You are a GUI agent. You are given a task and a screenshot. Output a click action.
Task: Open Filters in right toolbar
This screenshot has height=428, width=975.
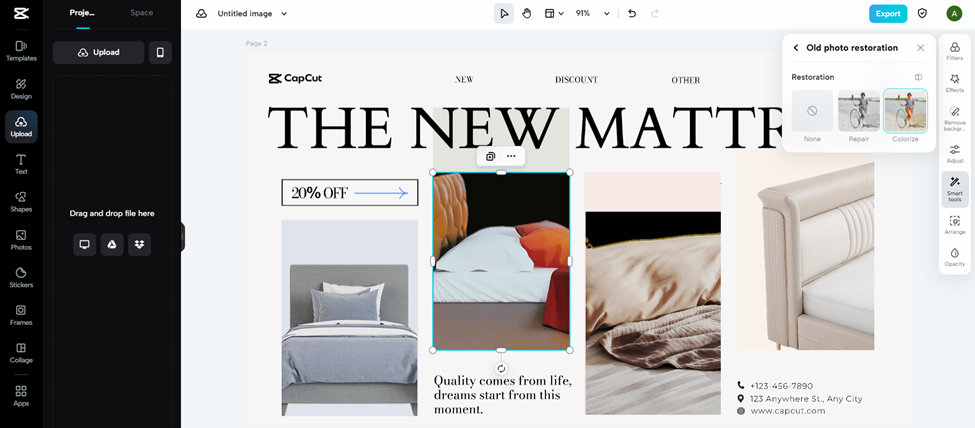pos(954,51)
